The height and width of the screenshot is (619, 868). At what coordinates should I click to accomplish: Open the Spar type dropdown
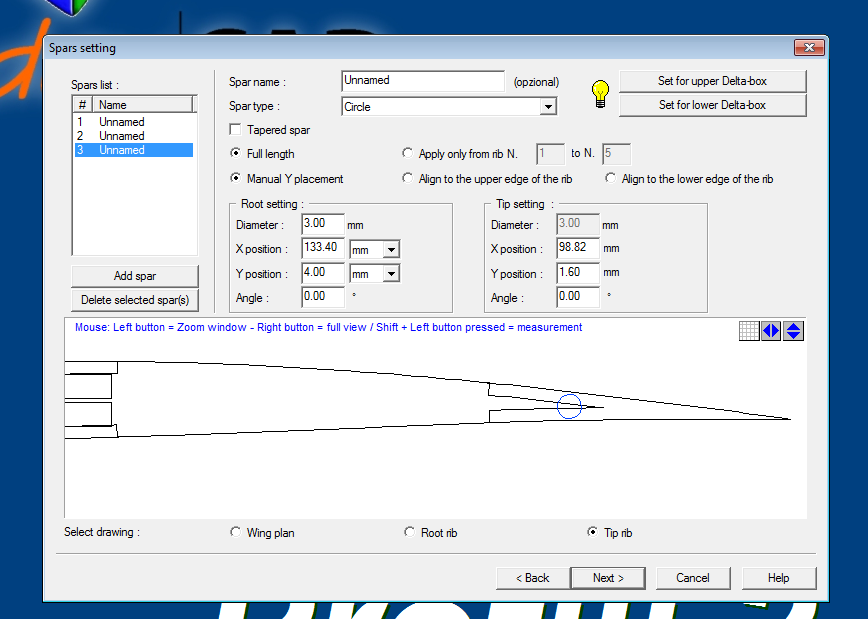[x=547, y=107]
